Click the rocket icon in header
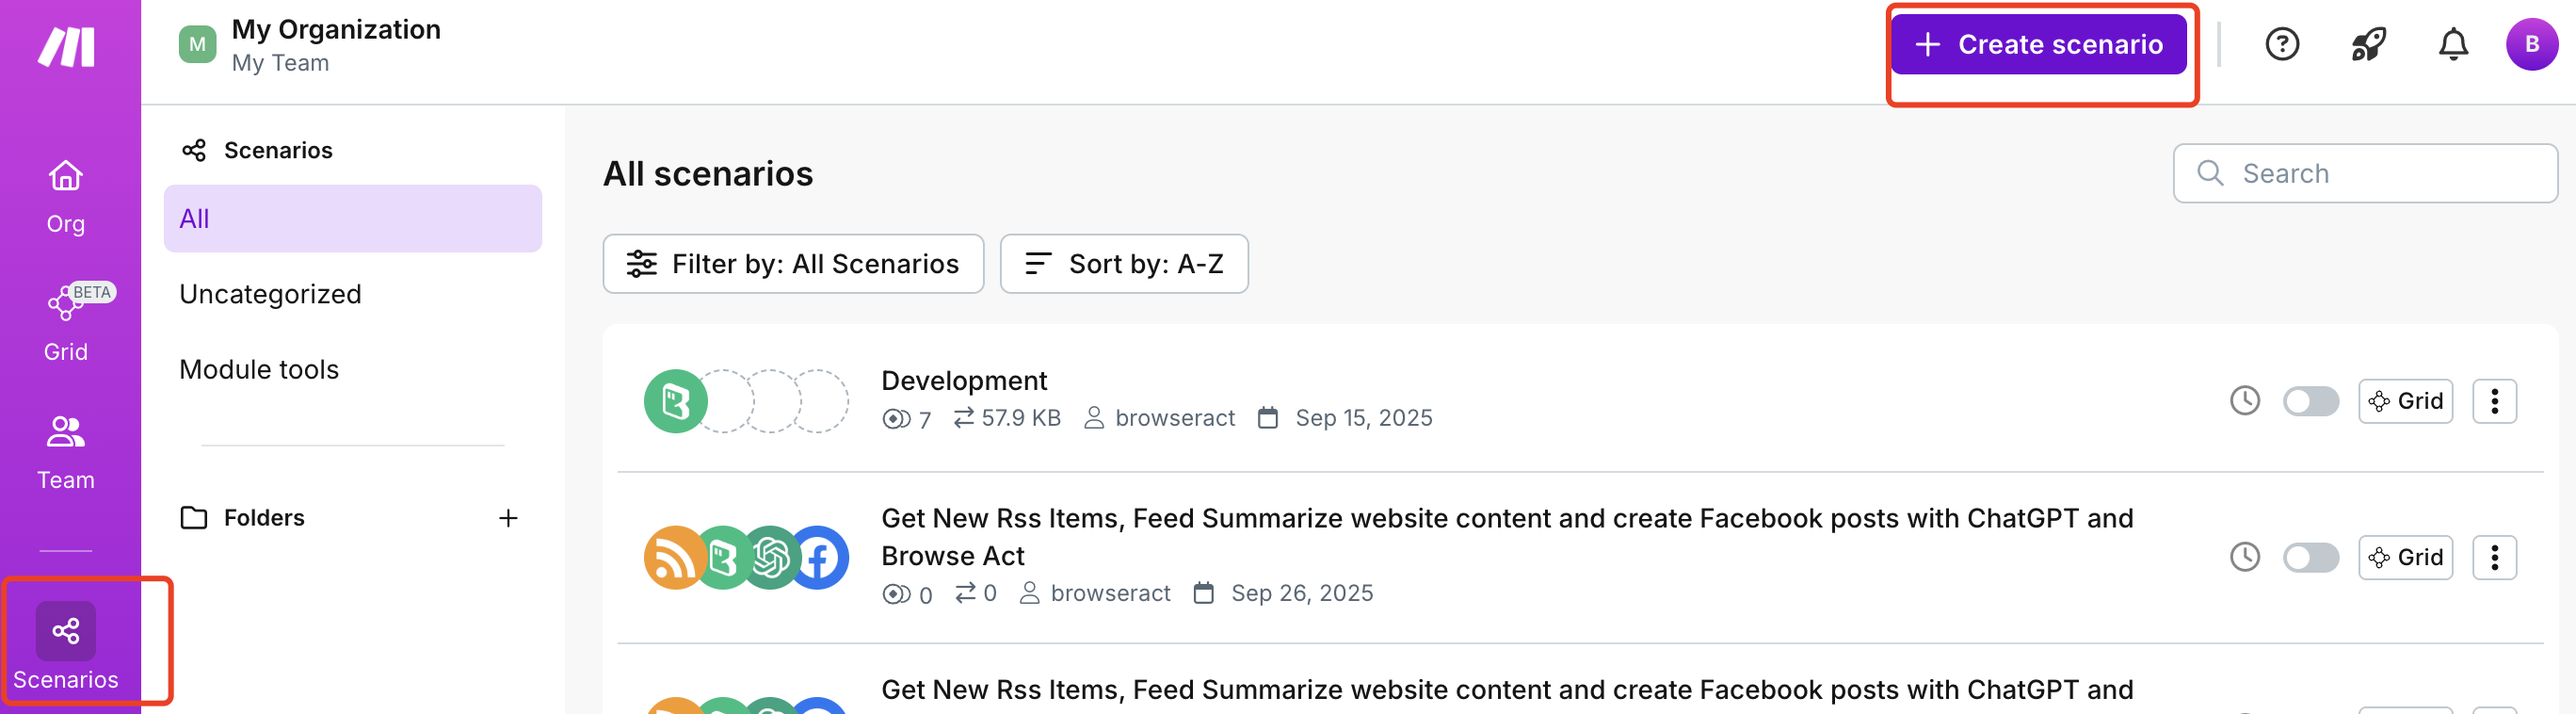 tap(2367, 44)
